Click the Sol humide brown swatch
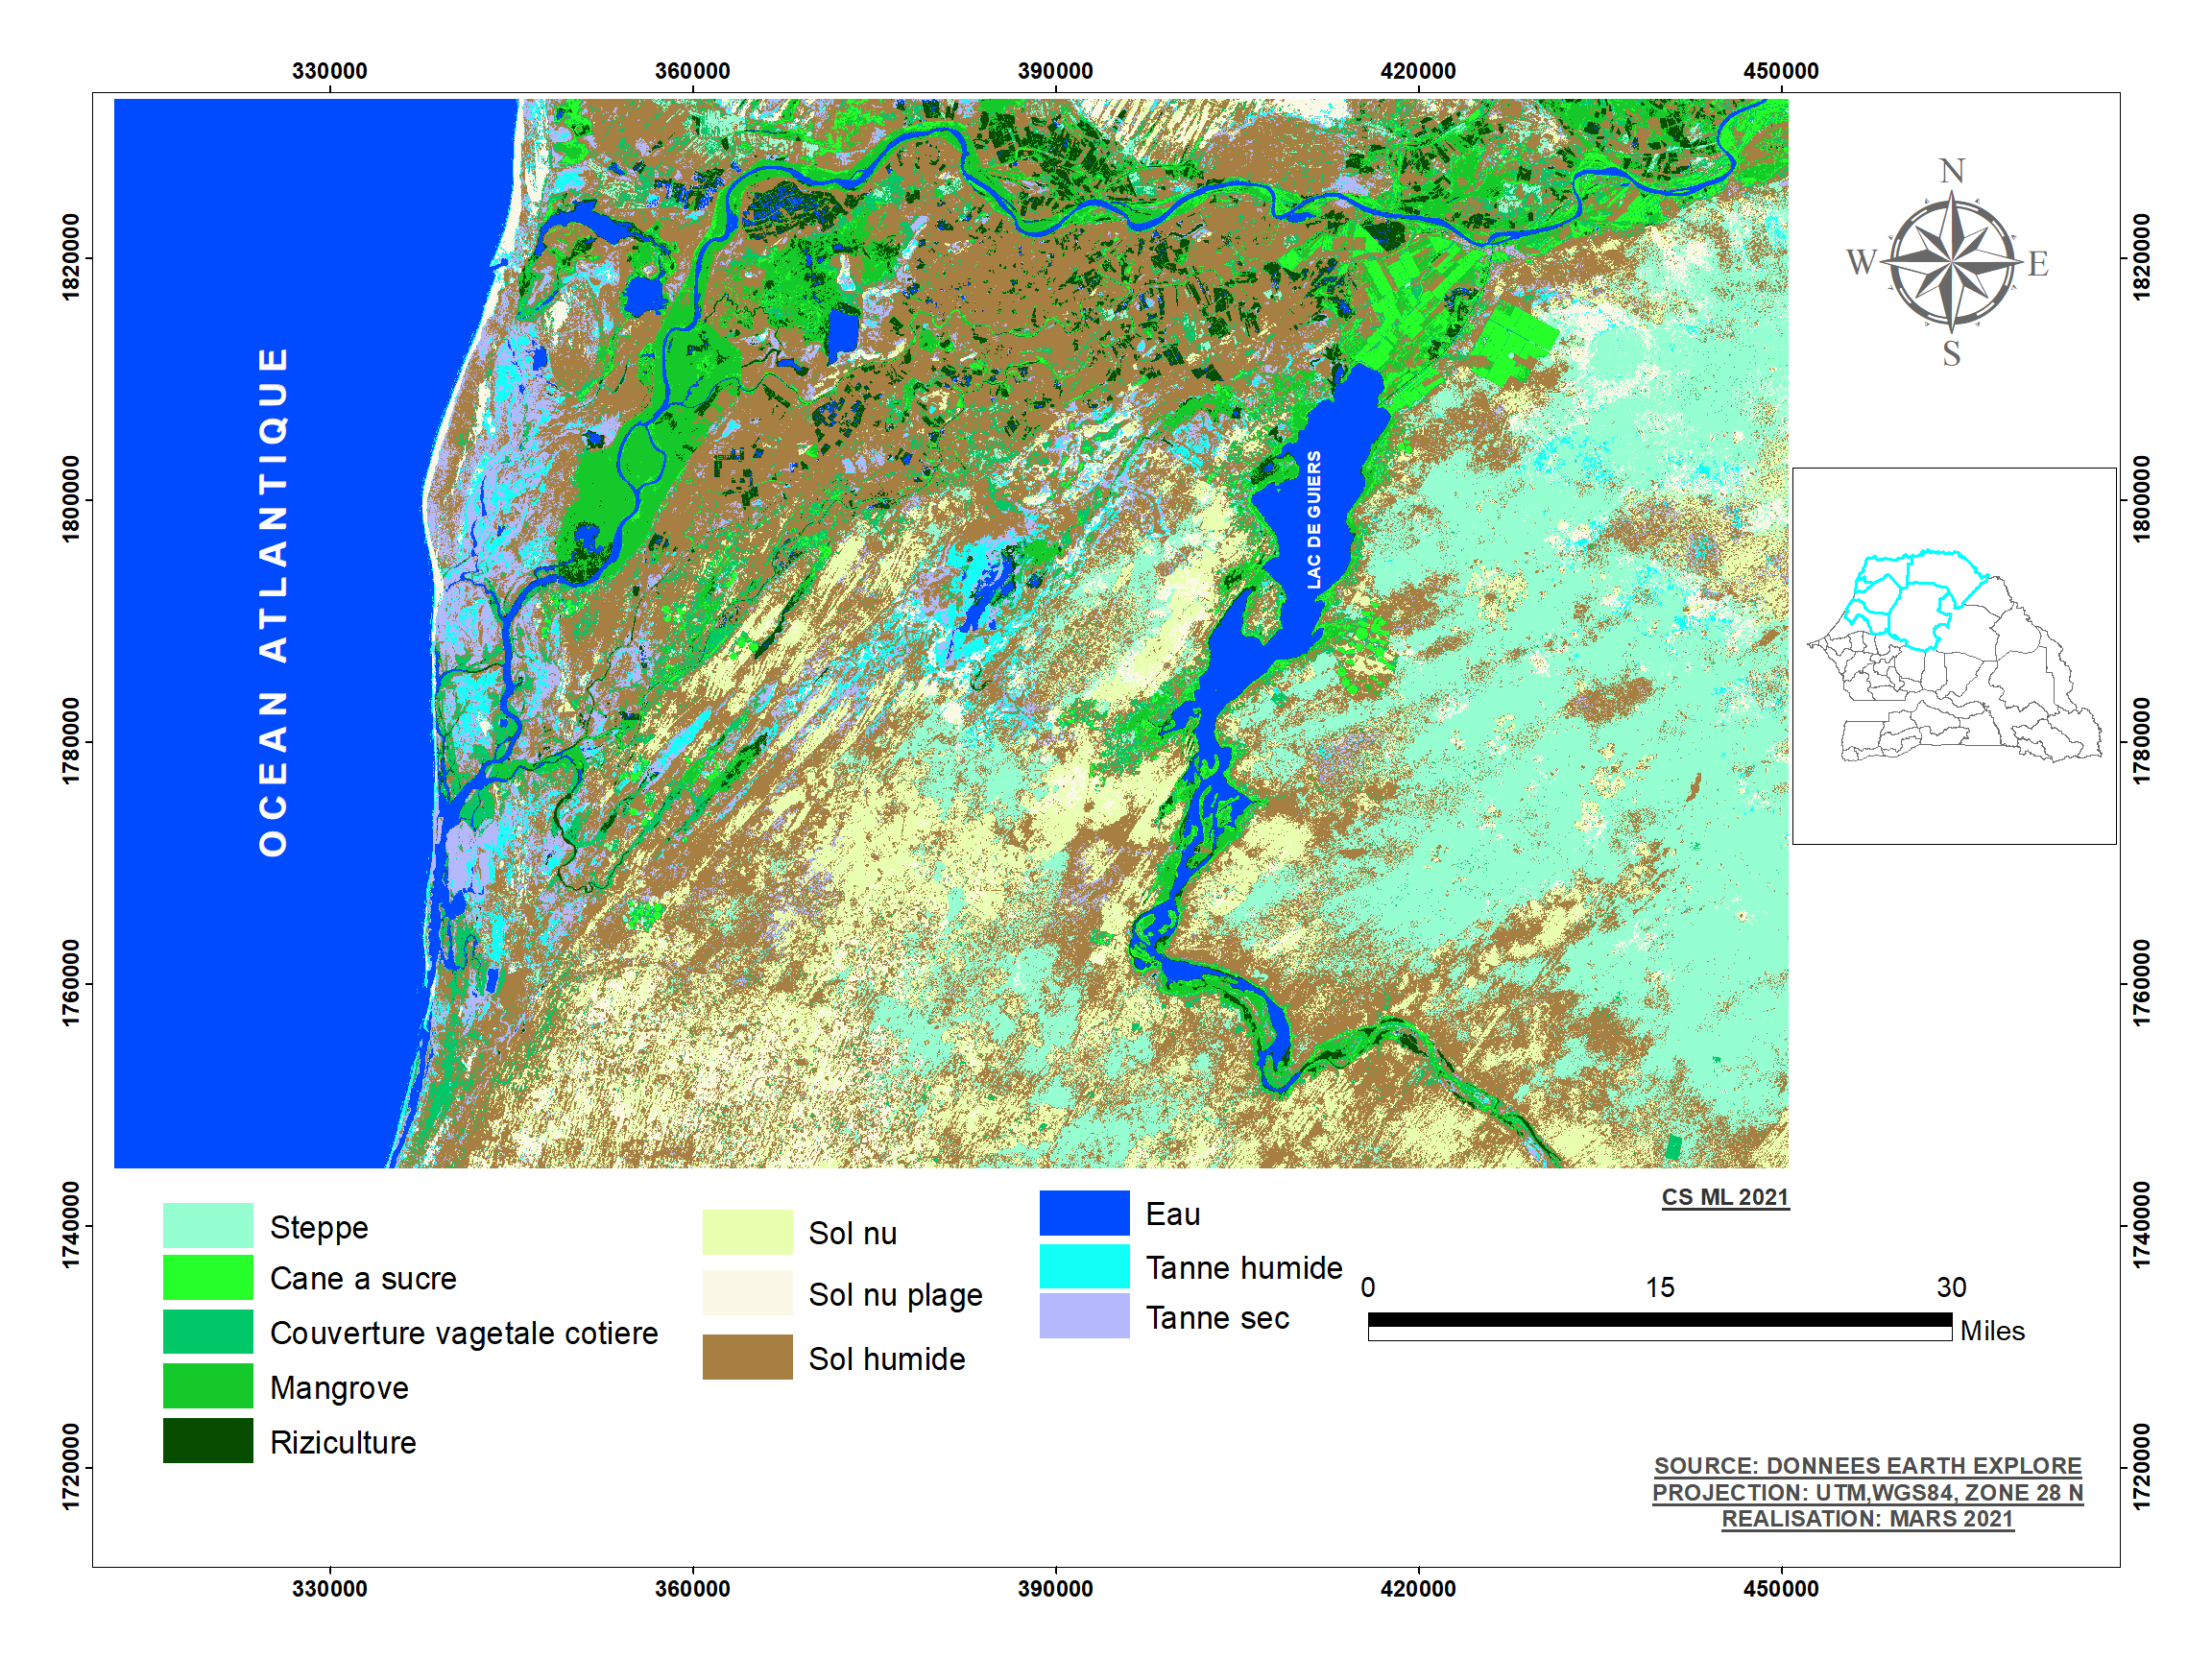 click(x=747, y=1357)
